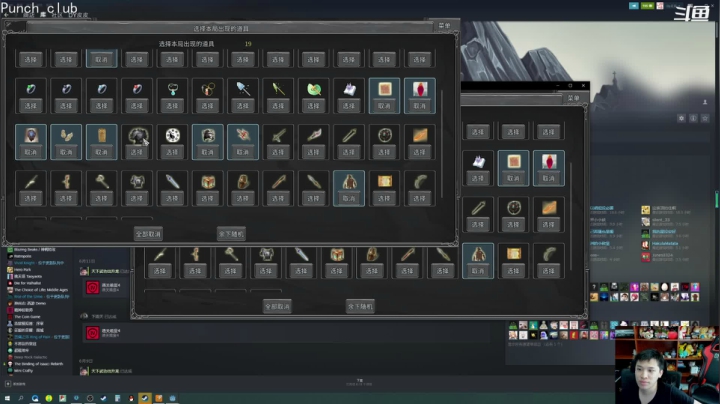Select 'Ratropolis' in the Steam library list
The height and width of the screenshot is (404, 720).
click(x=22, y=256)
